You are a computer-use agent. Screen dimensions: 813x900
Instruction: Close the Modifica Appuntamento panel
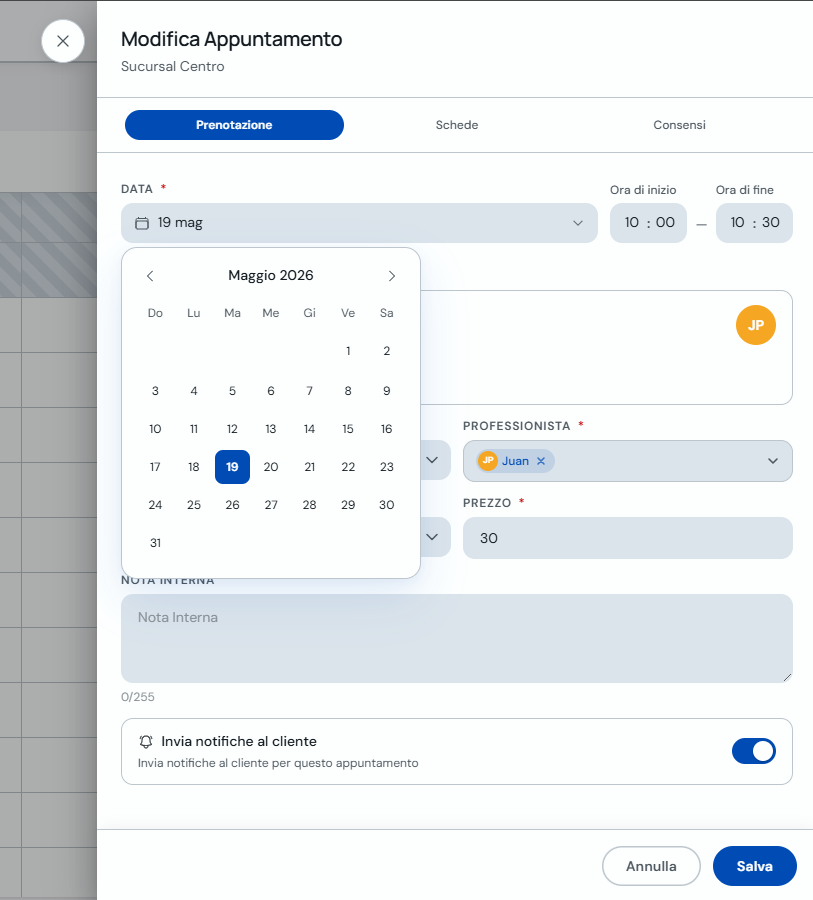(x=63, y=41)
